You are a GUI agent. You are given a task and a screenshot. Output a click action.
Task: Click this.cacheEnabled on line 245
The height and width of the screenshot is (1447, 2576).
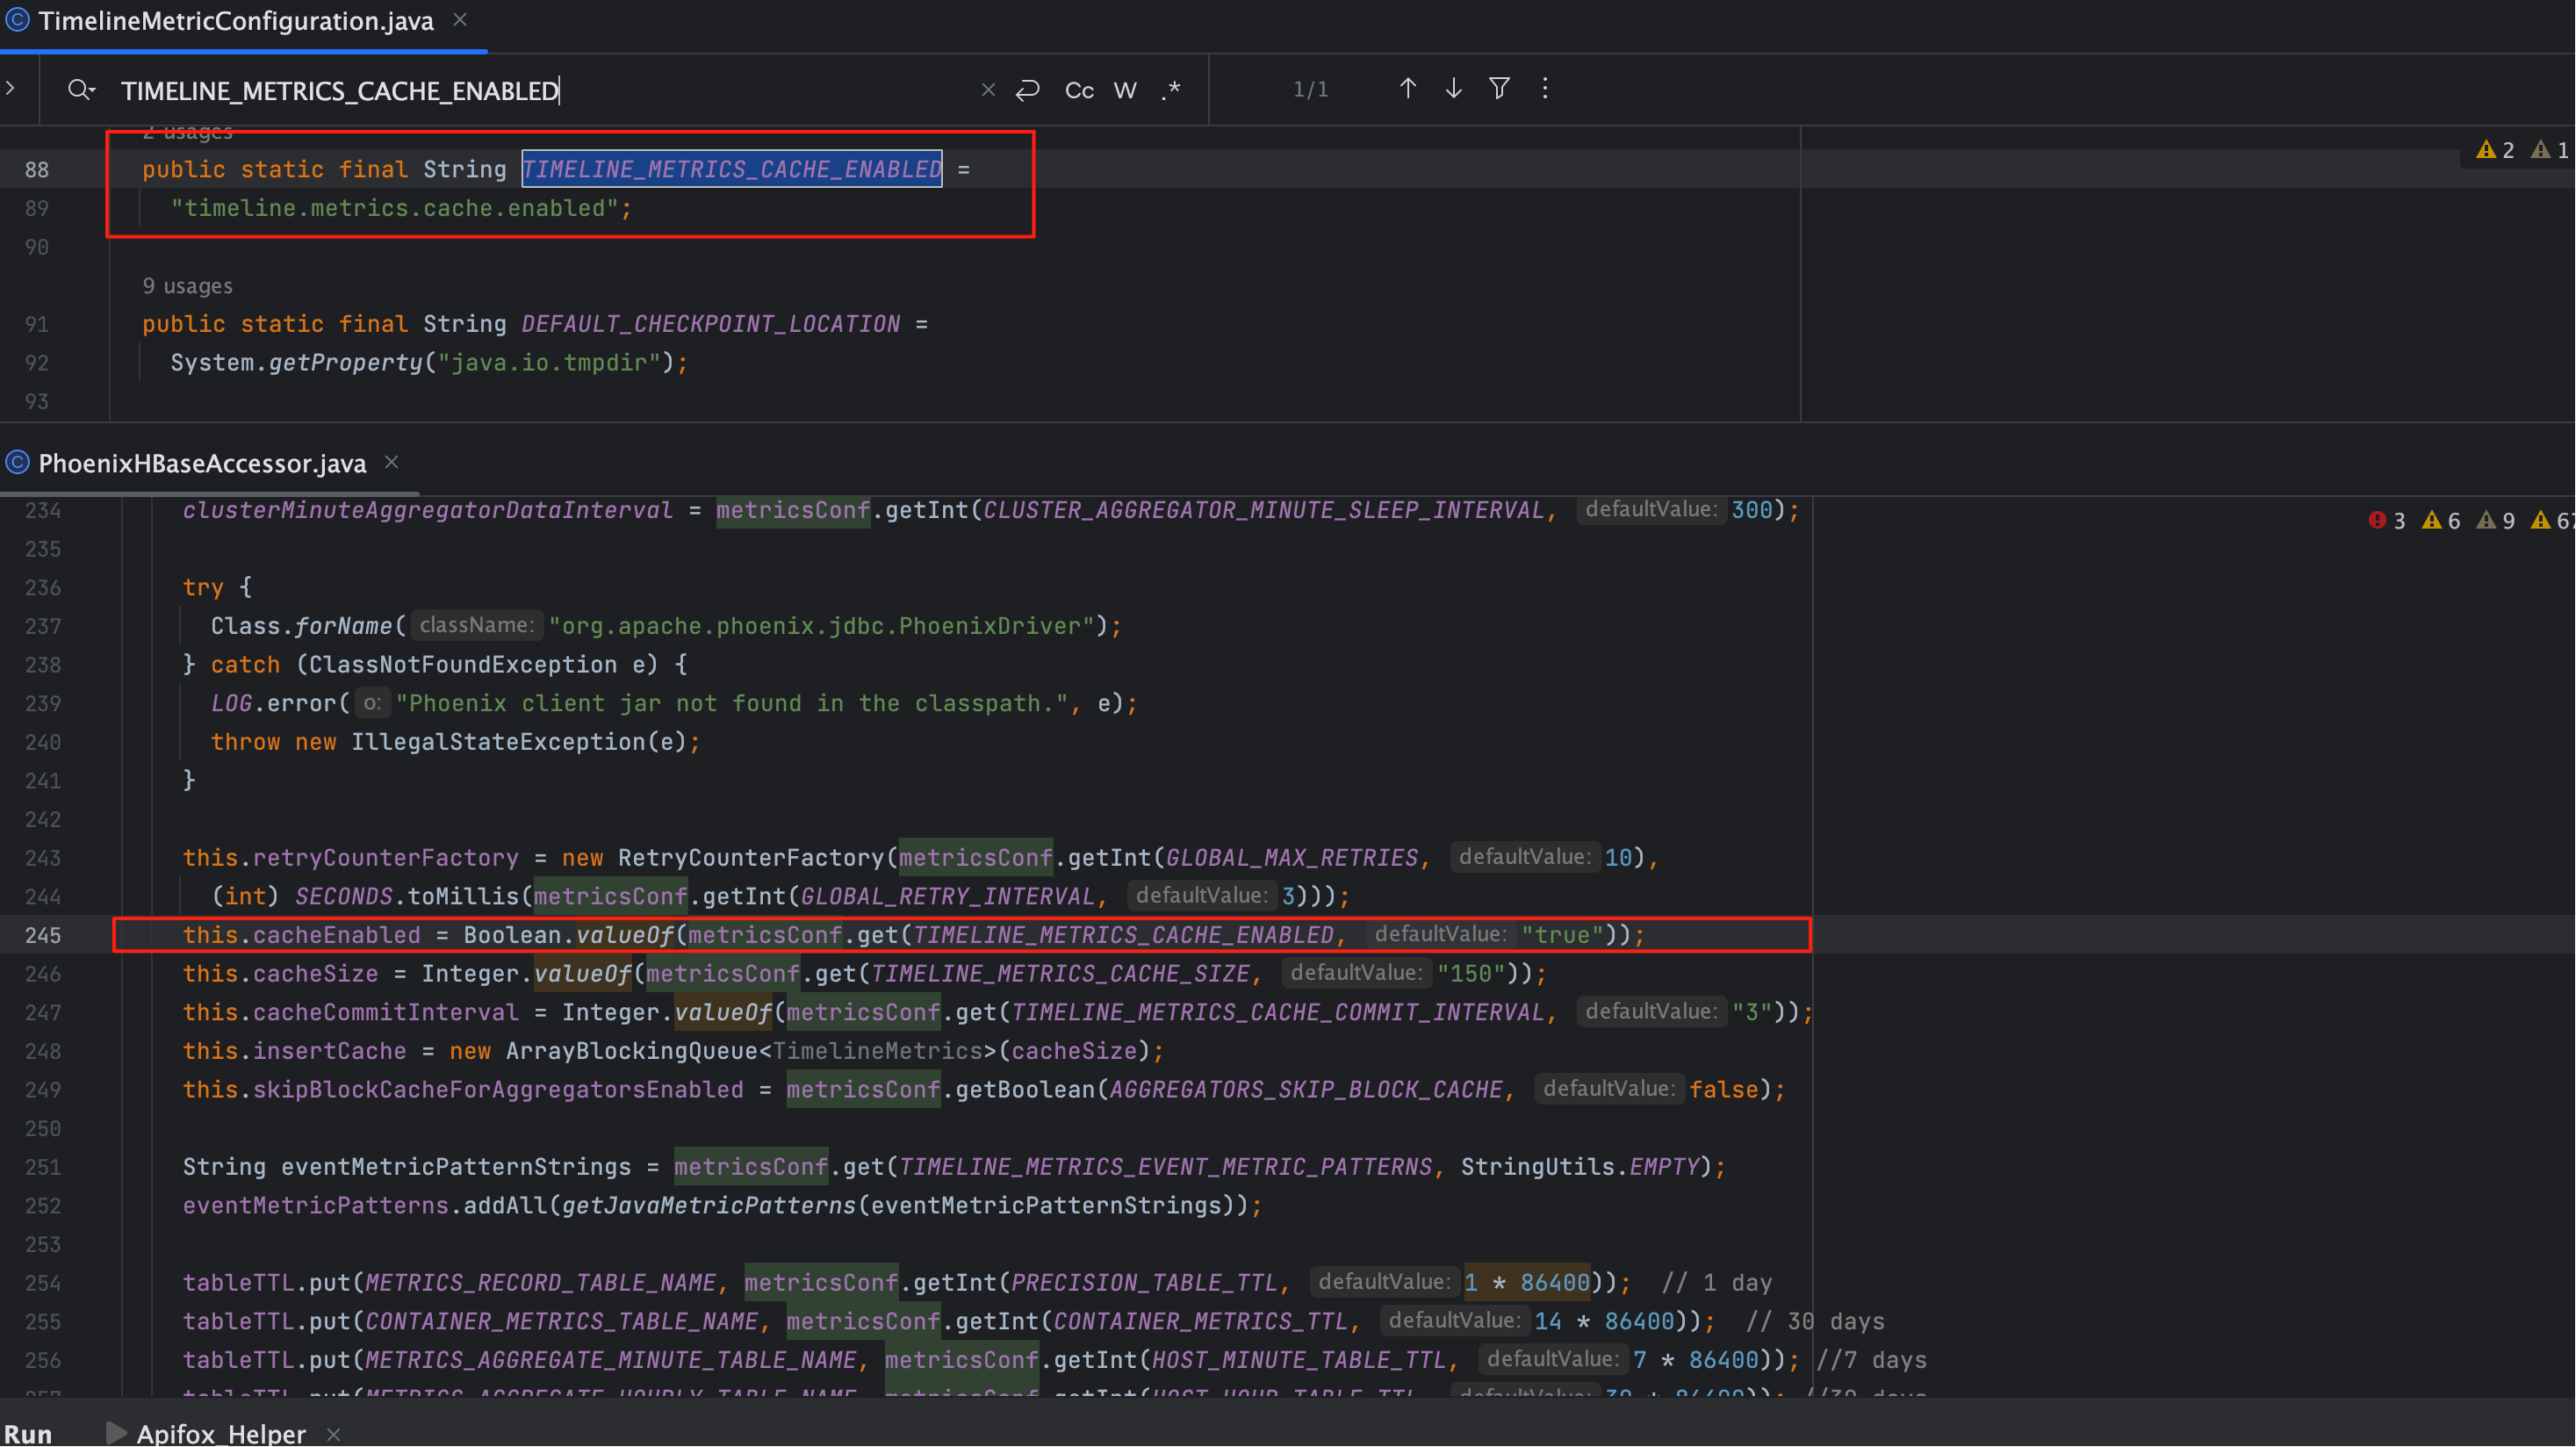301,935
